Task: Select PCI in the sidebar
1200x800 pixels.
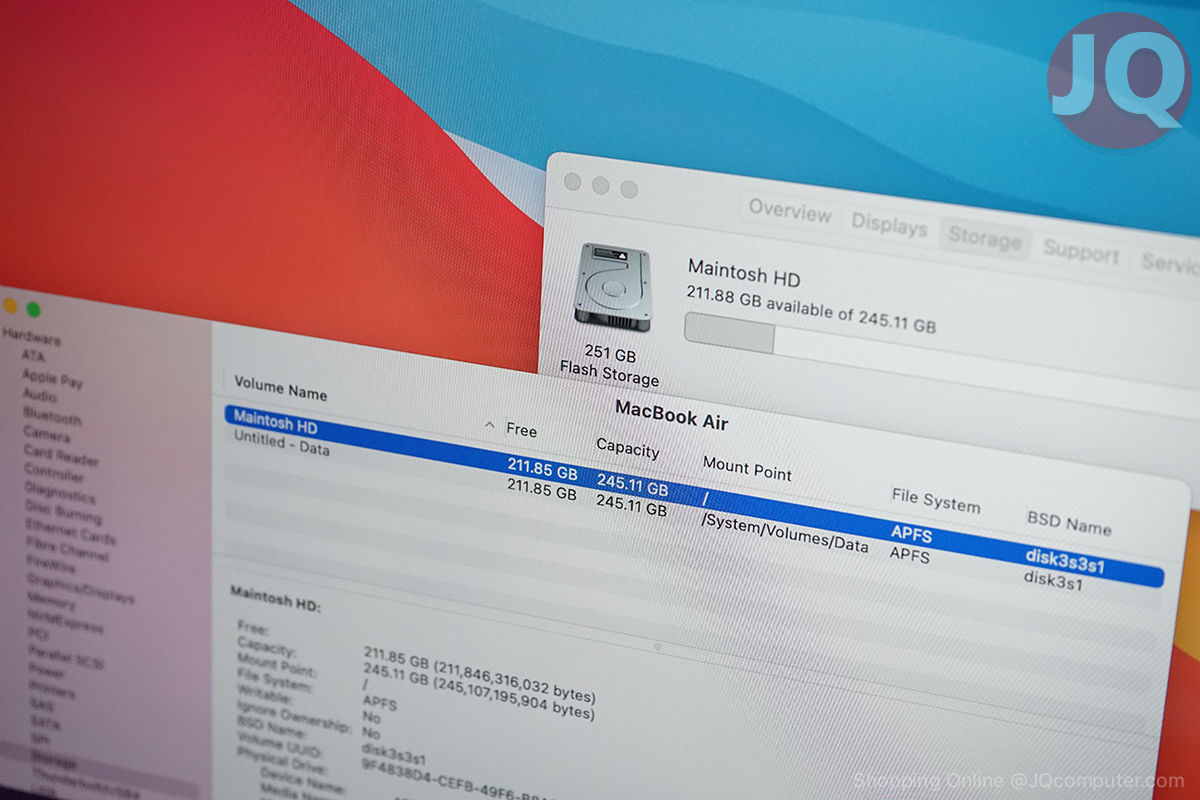Action: point(38,637)
